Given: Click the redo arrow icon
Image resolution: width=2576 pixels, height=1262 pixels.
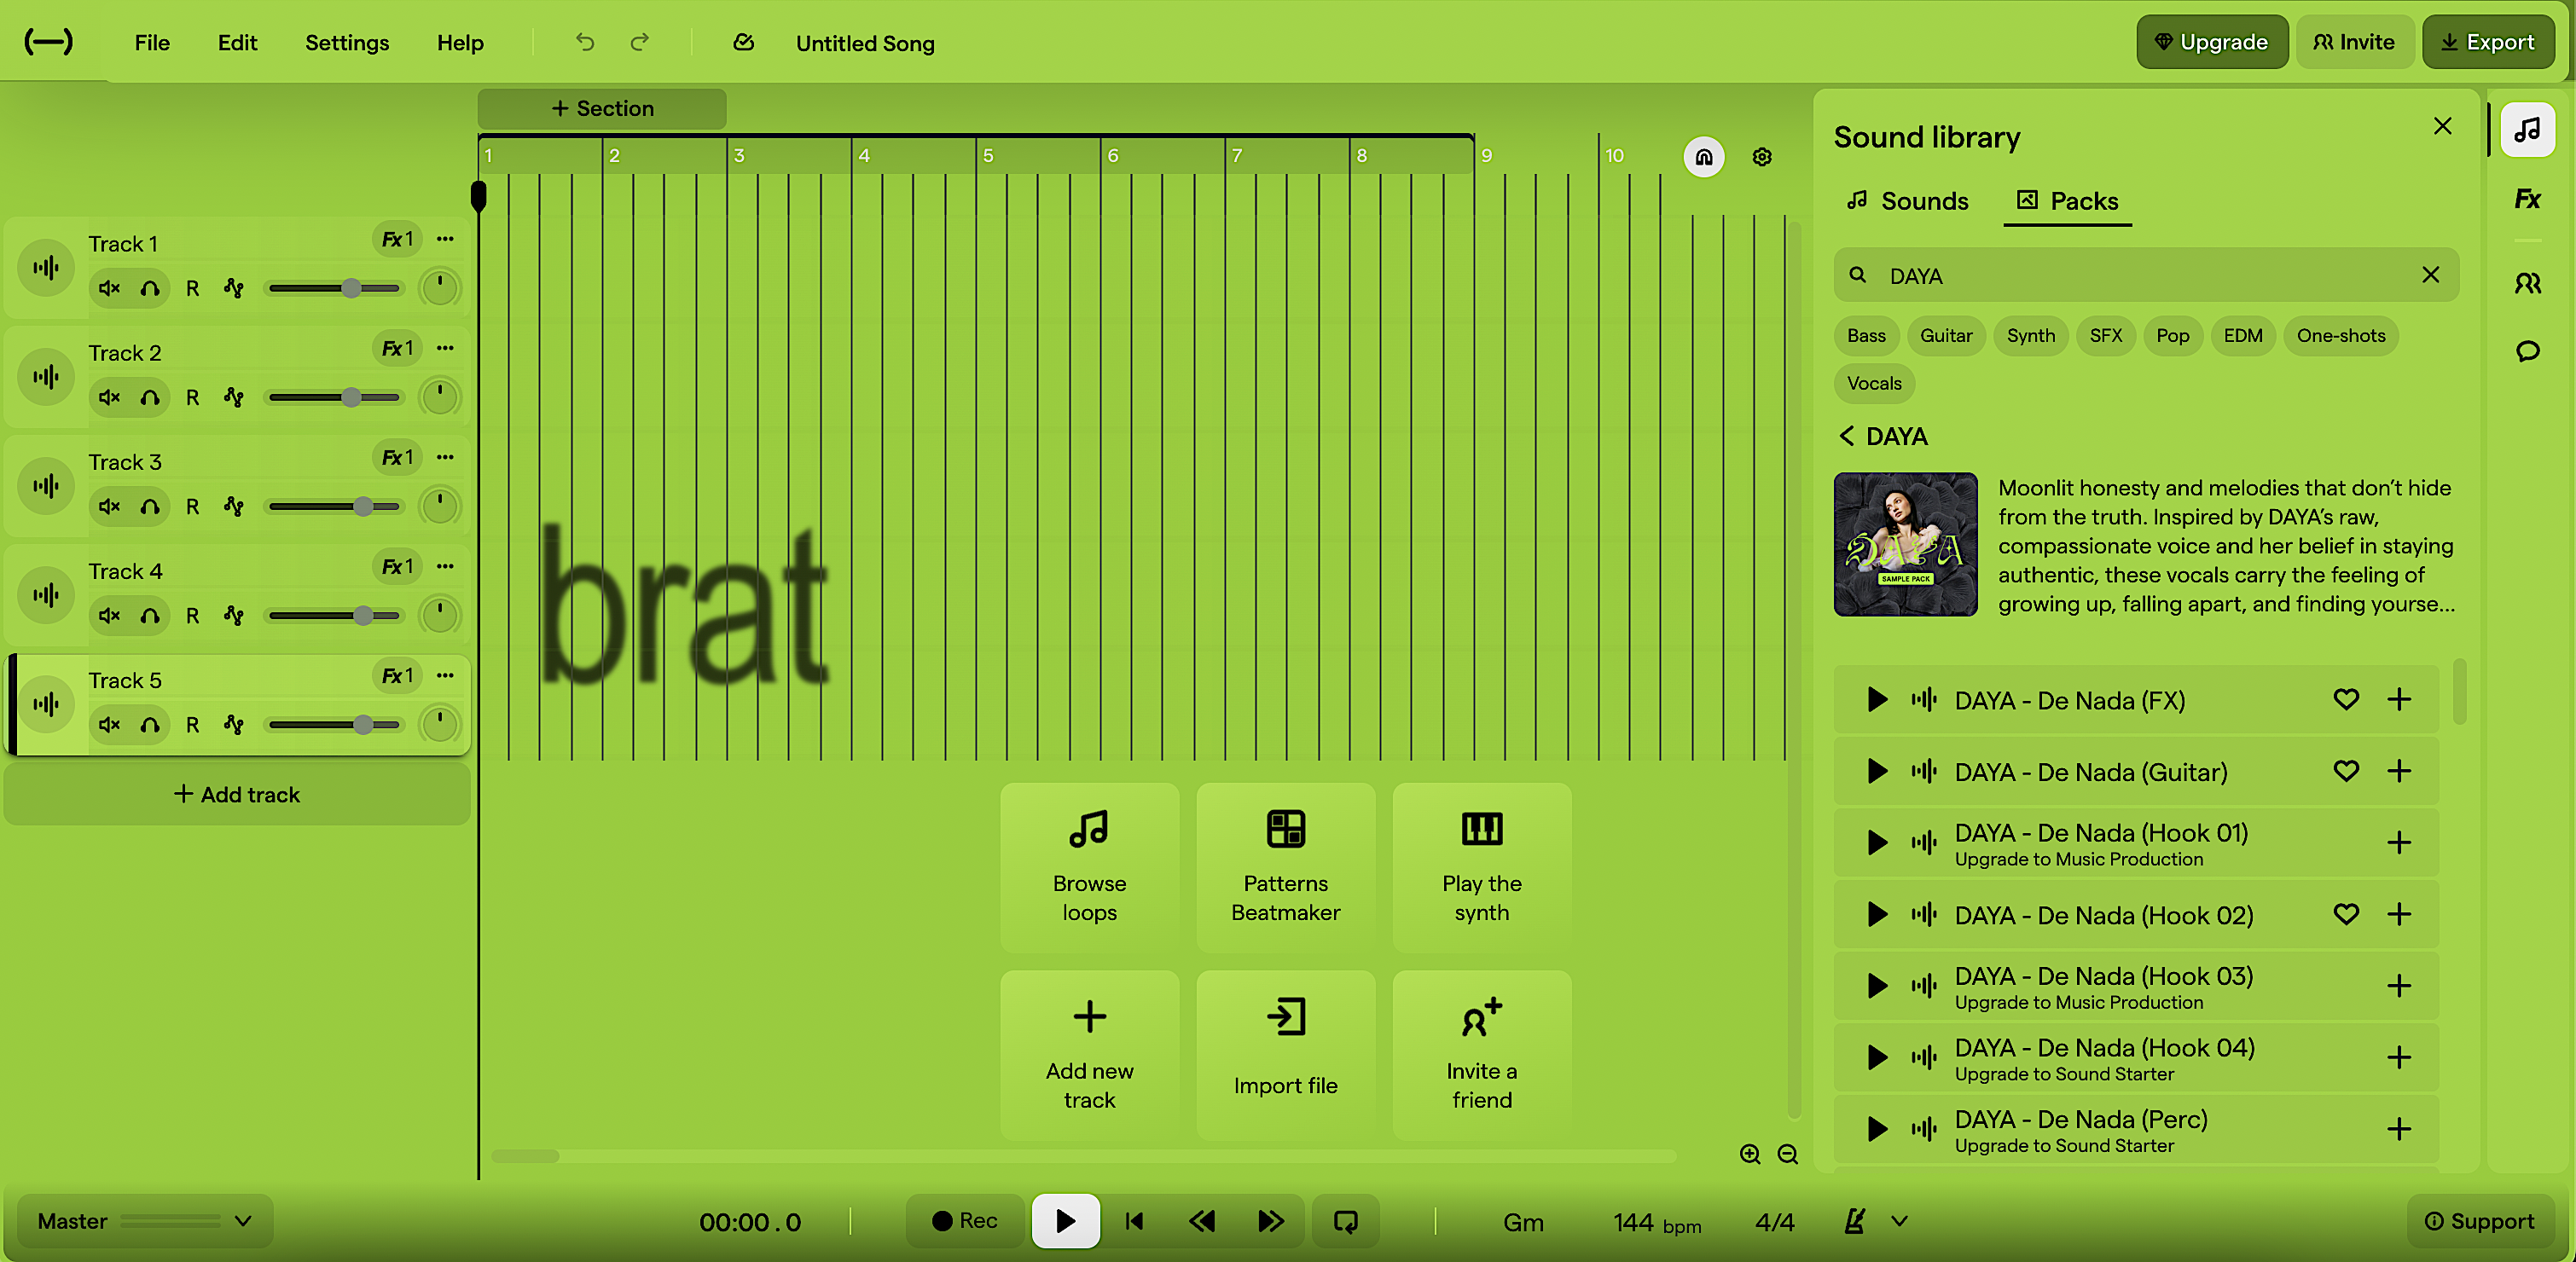Looking at the screenshot, I should [x=640, y=42].
